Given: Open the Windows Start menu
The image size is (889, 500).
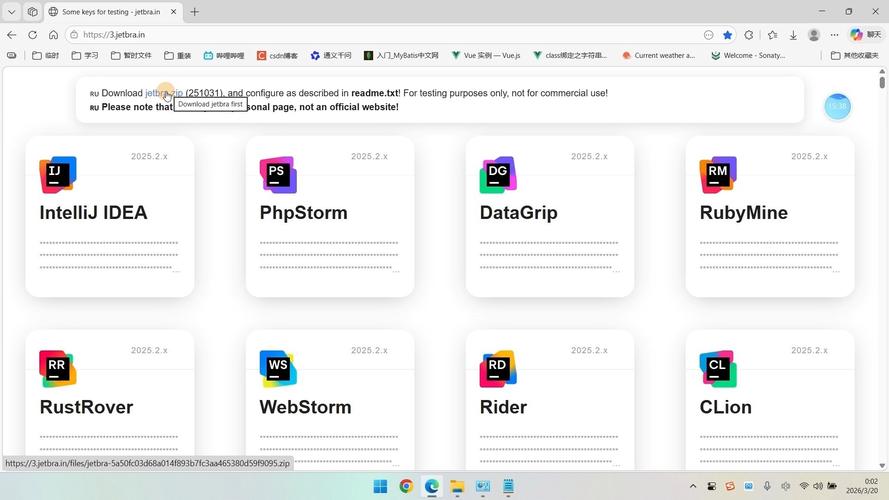Looking at the screenshot, I should tap(380, 486).
